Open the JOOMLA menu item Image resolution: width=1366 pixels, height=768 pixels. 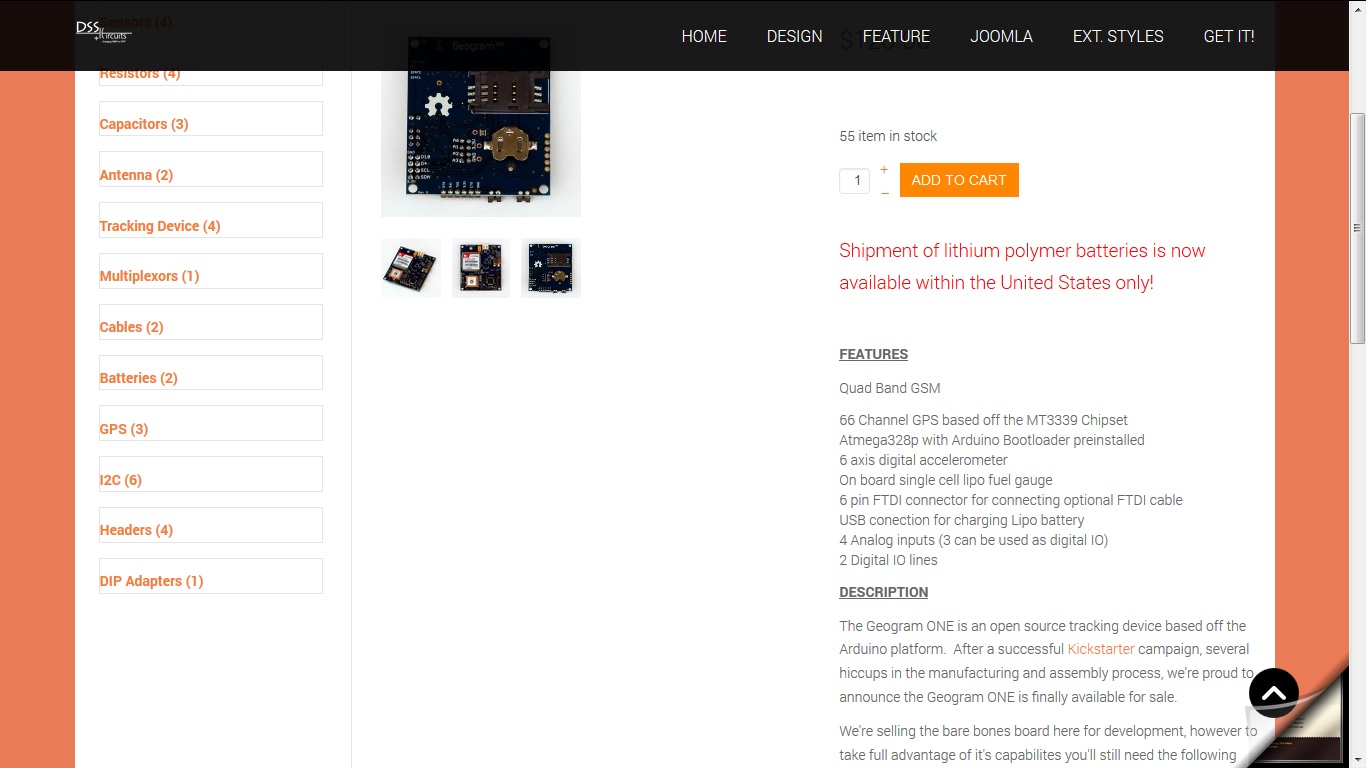[1001, 36]
